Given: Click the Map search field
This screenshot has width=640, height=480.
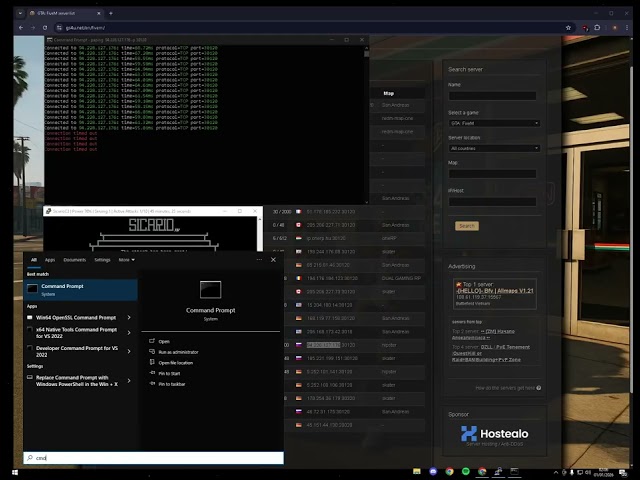Looking at the screenshot, I should [492, 174].
